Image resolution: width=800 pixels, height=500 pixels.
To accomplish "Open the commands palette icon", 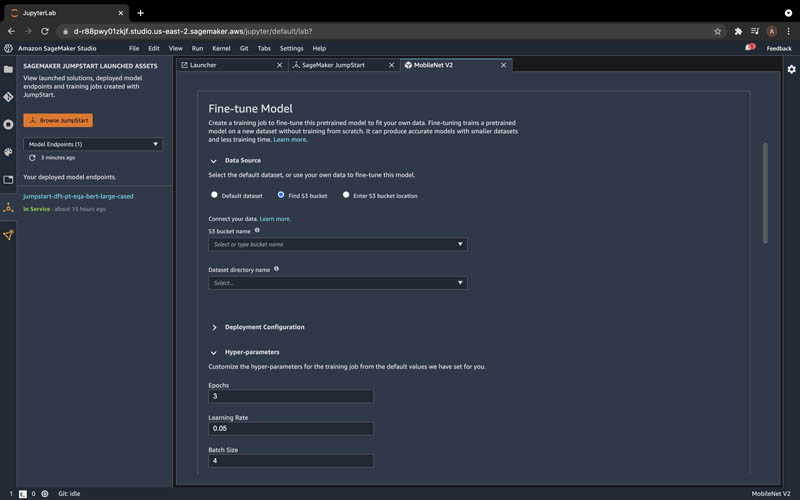I will 8,152.
